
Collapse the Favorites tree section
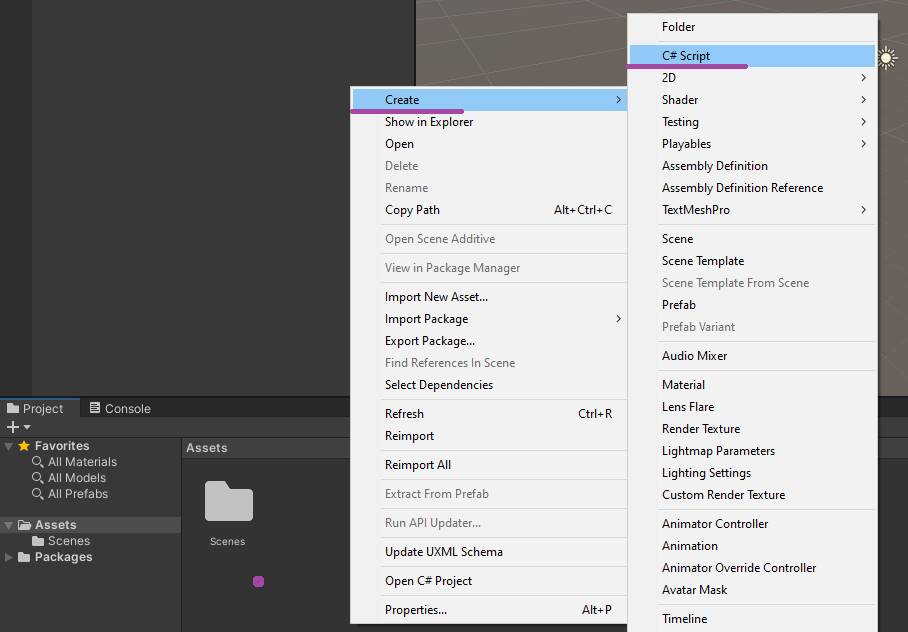[x=9, y=446]
